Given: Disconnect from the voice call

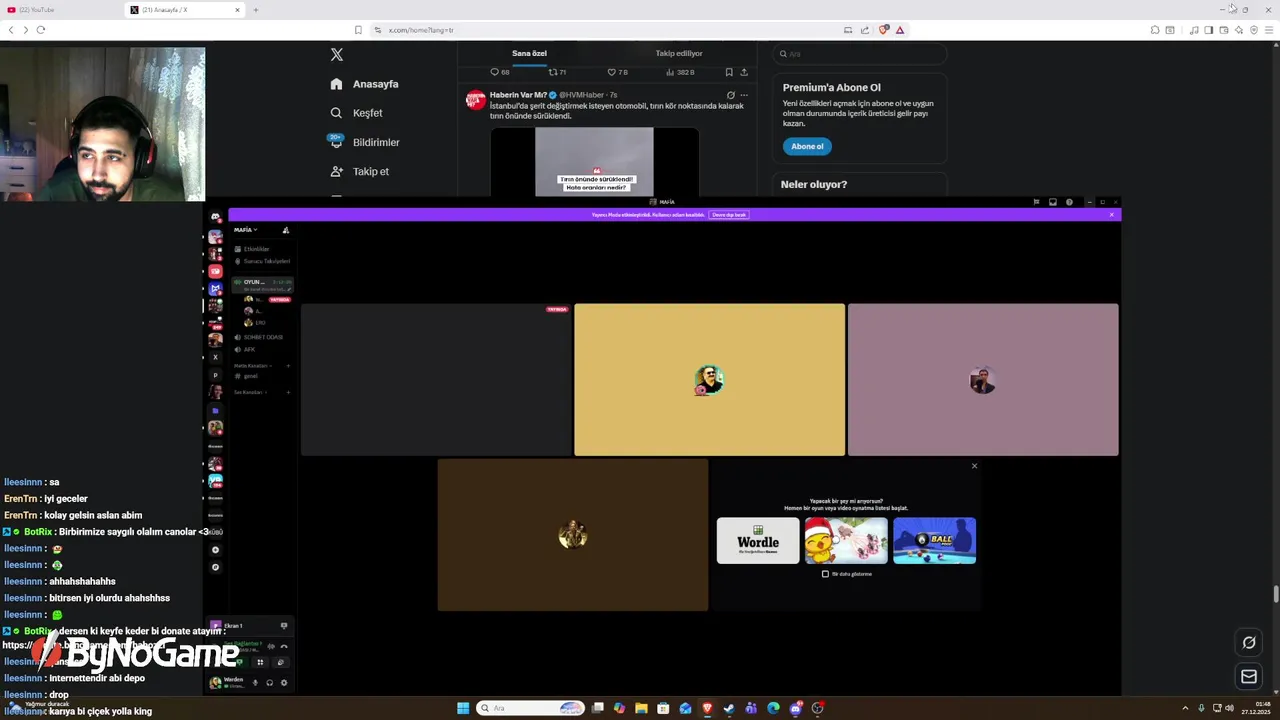Looking at the screenshot, I should (x=284, y=646).
